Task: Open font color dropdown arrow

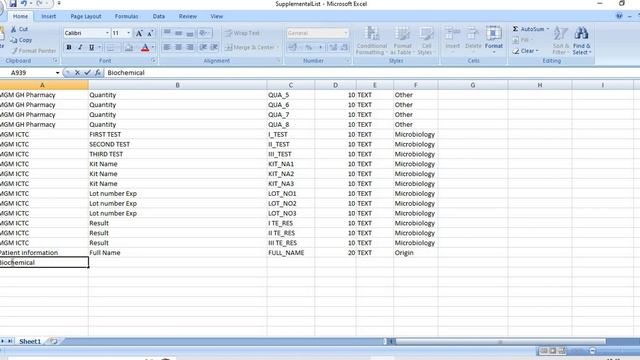Action: pos(153,48)
